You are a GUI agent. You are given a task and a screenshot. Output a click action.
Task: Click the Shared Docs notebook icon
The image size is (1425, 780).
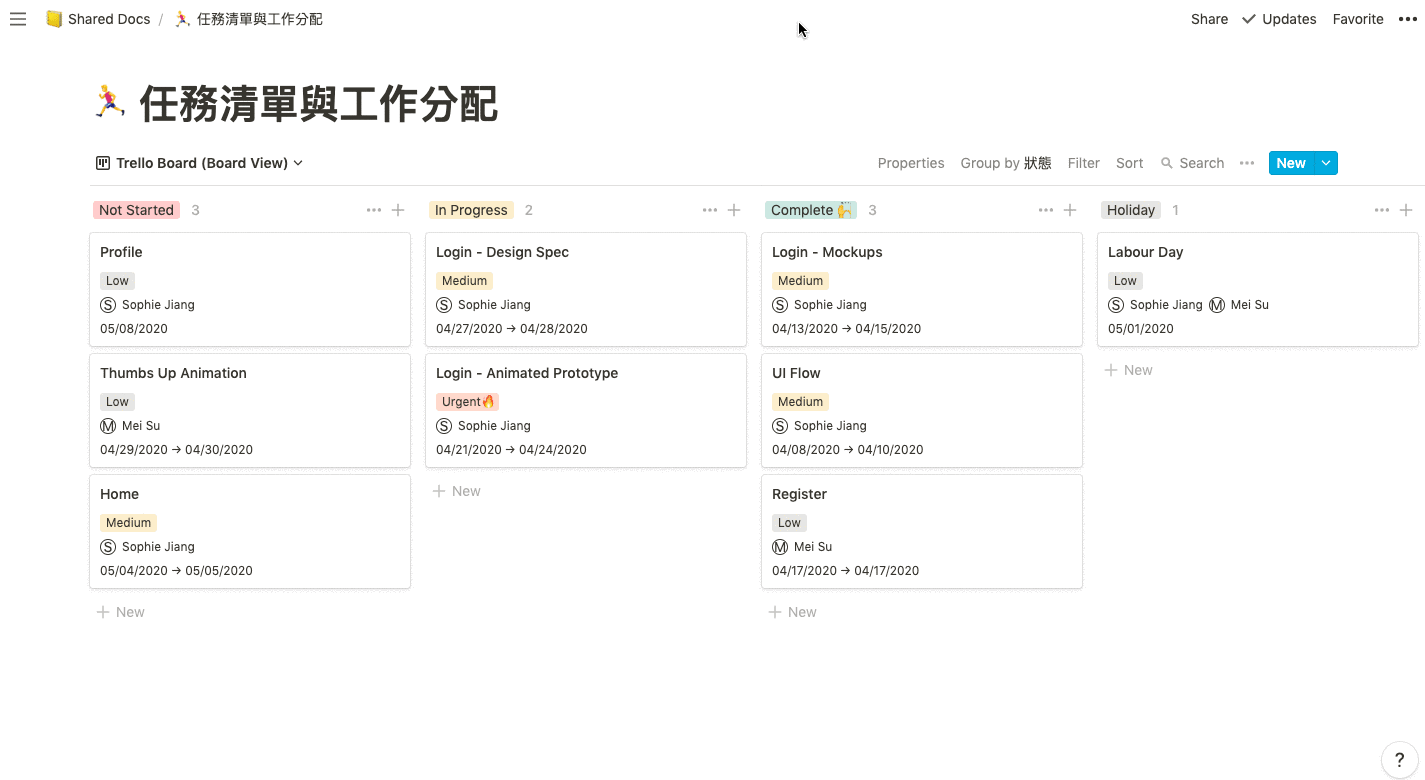pos(54,19)
